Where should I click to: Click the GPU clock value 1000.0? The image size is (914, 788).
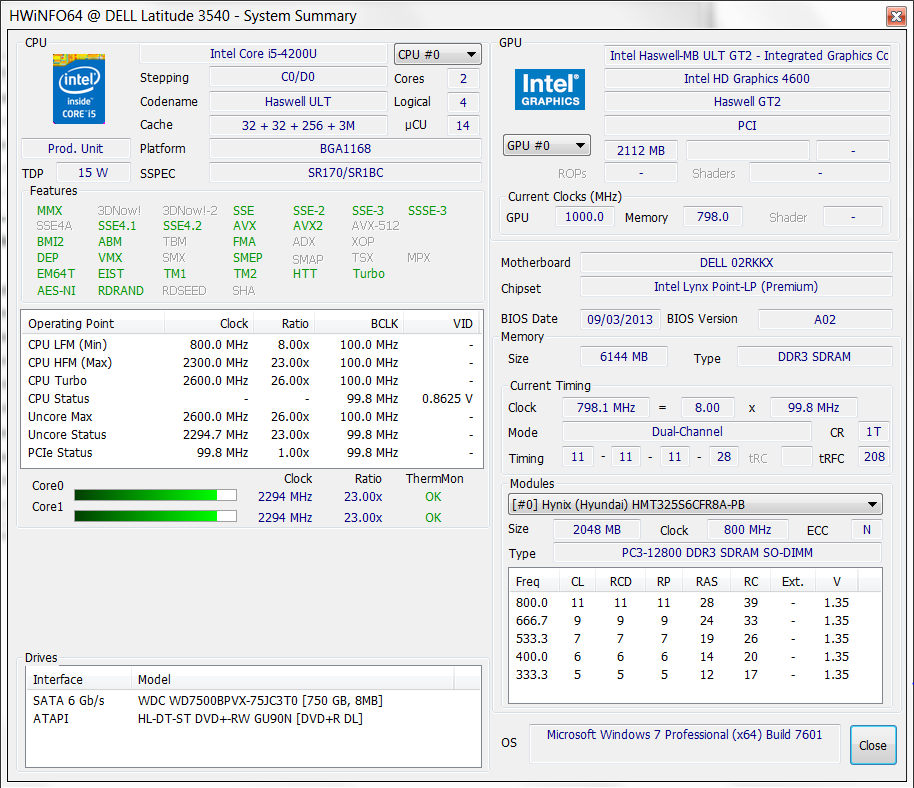[584, 217]
